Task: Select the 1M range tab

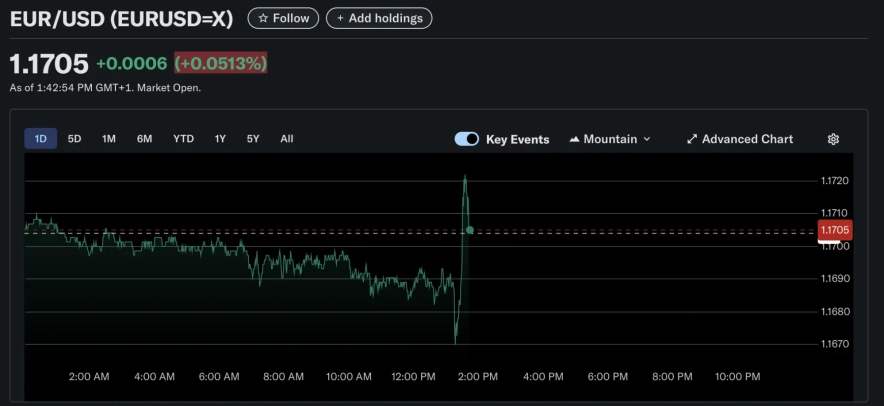Action: point(109,139)
